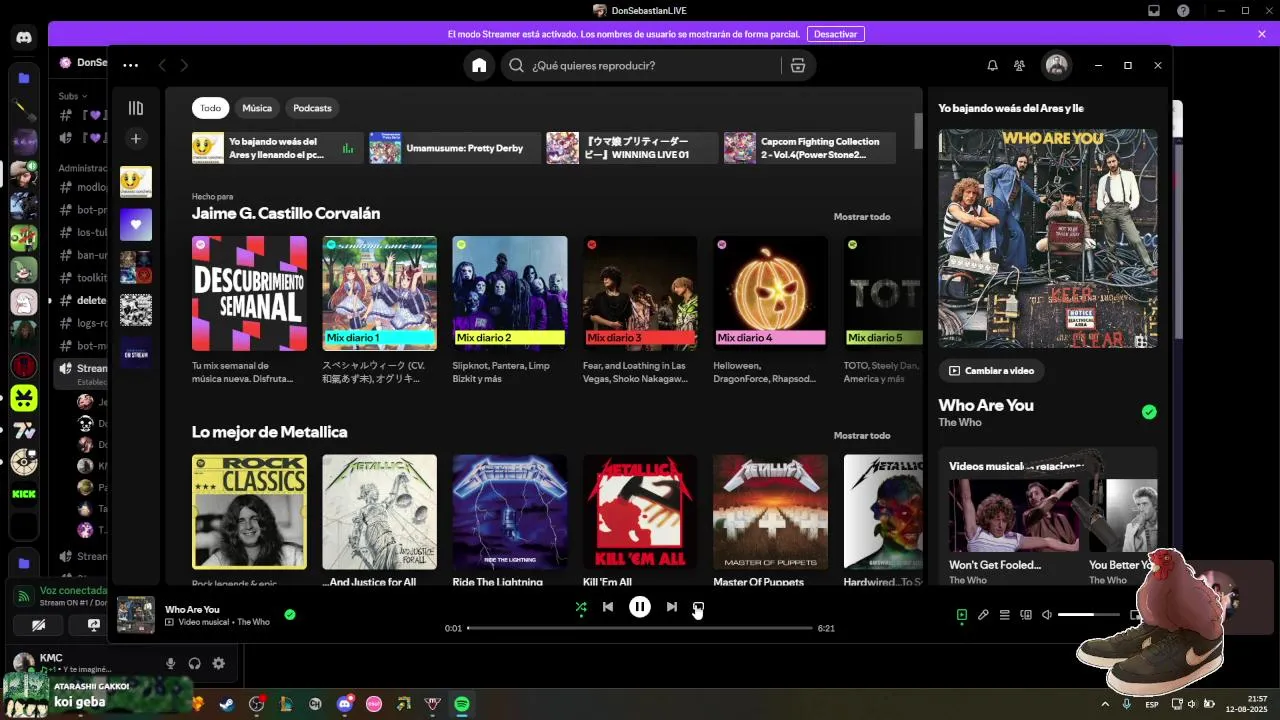Viewport: 1280px width, 720px height.
Task: Open Umamusume: Pretty Derby shortcut
Action: point(455,148)
